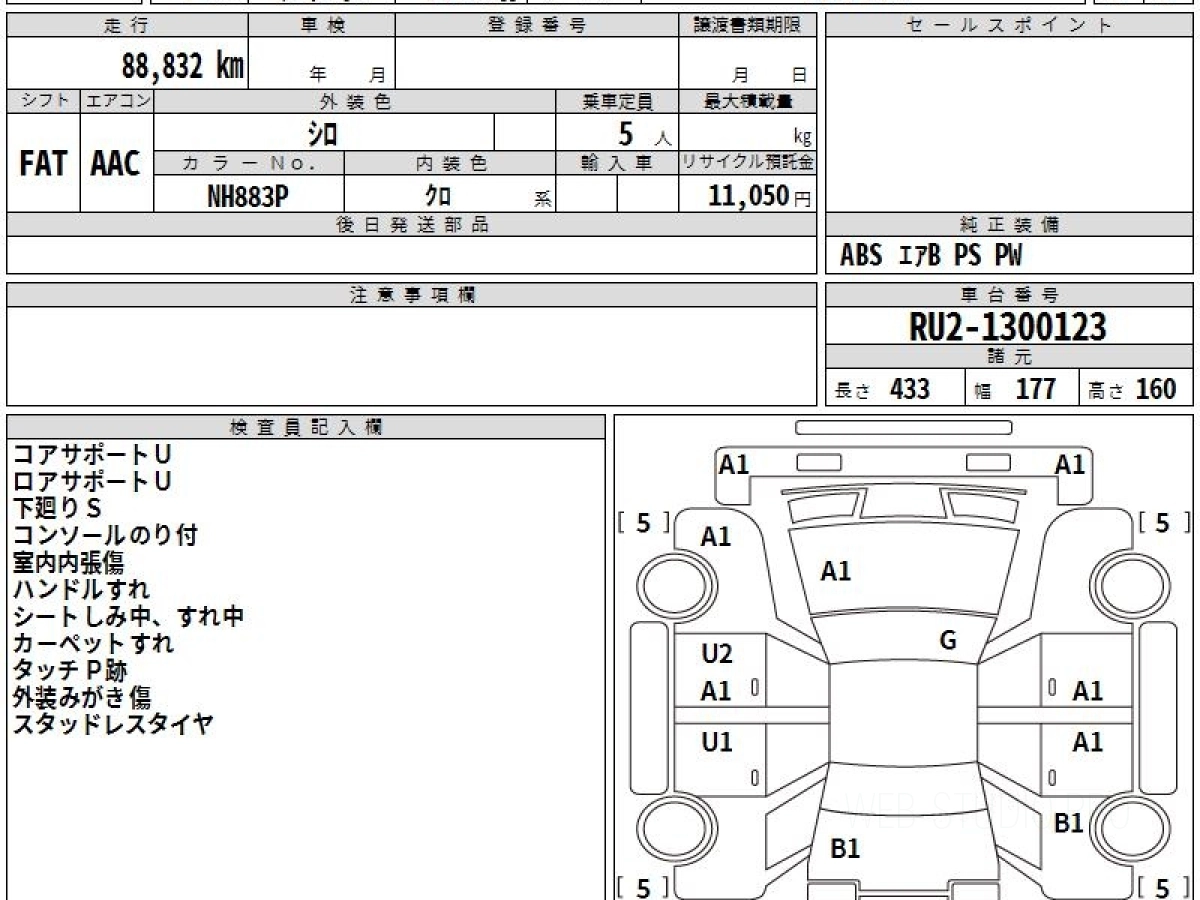Viewport: 1200px width, 900px height.
Task: Click the エアコン label
Action: point(117,101)
